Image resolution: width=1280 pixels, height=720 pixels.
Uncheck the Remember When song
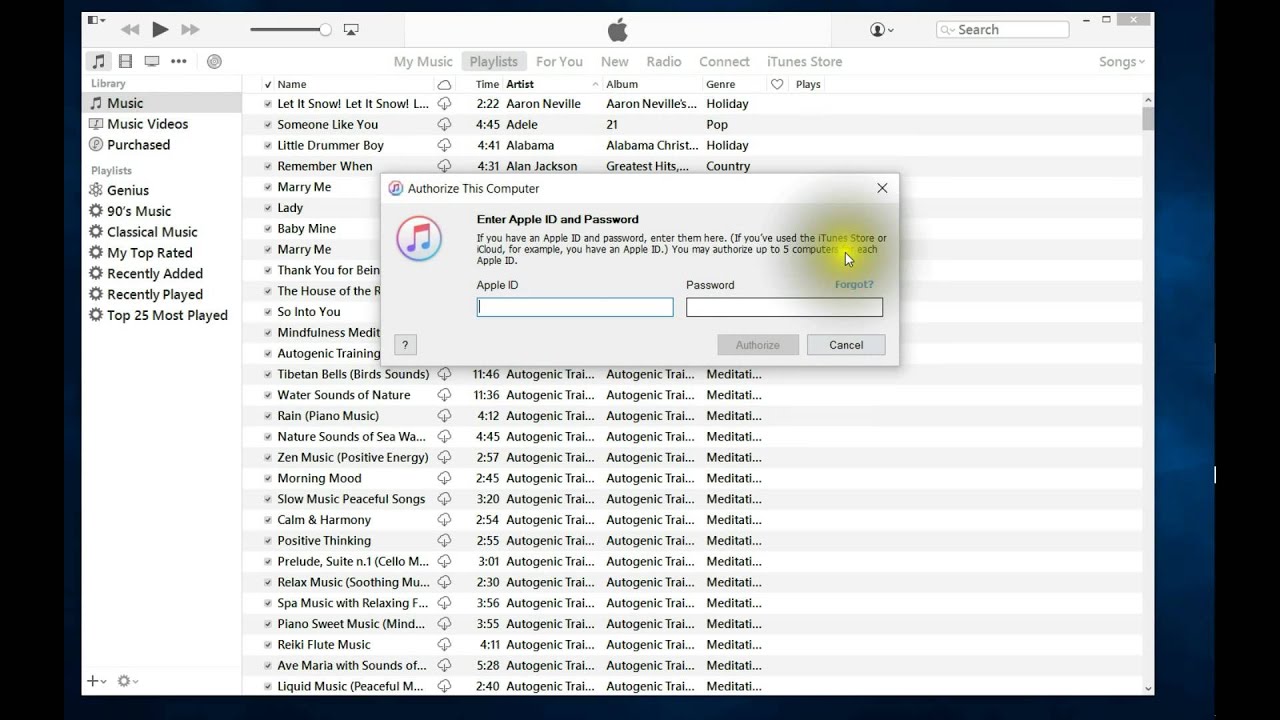(x=268, y=166)
